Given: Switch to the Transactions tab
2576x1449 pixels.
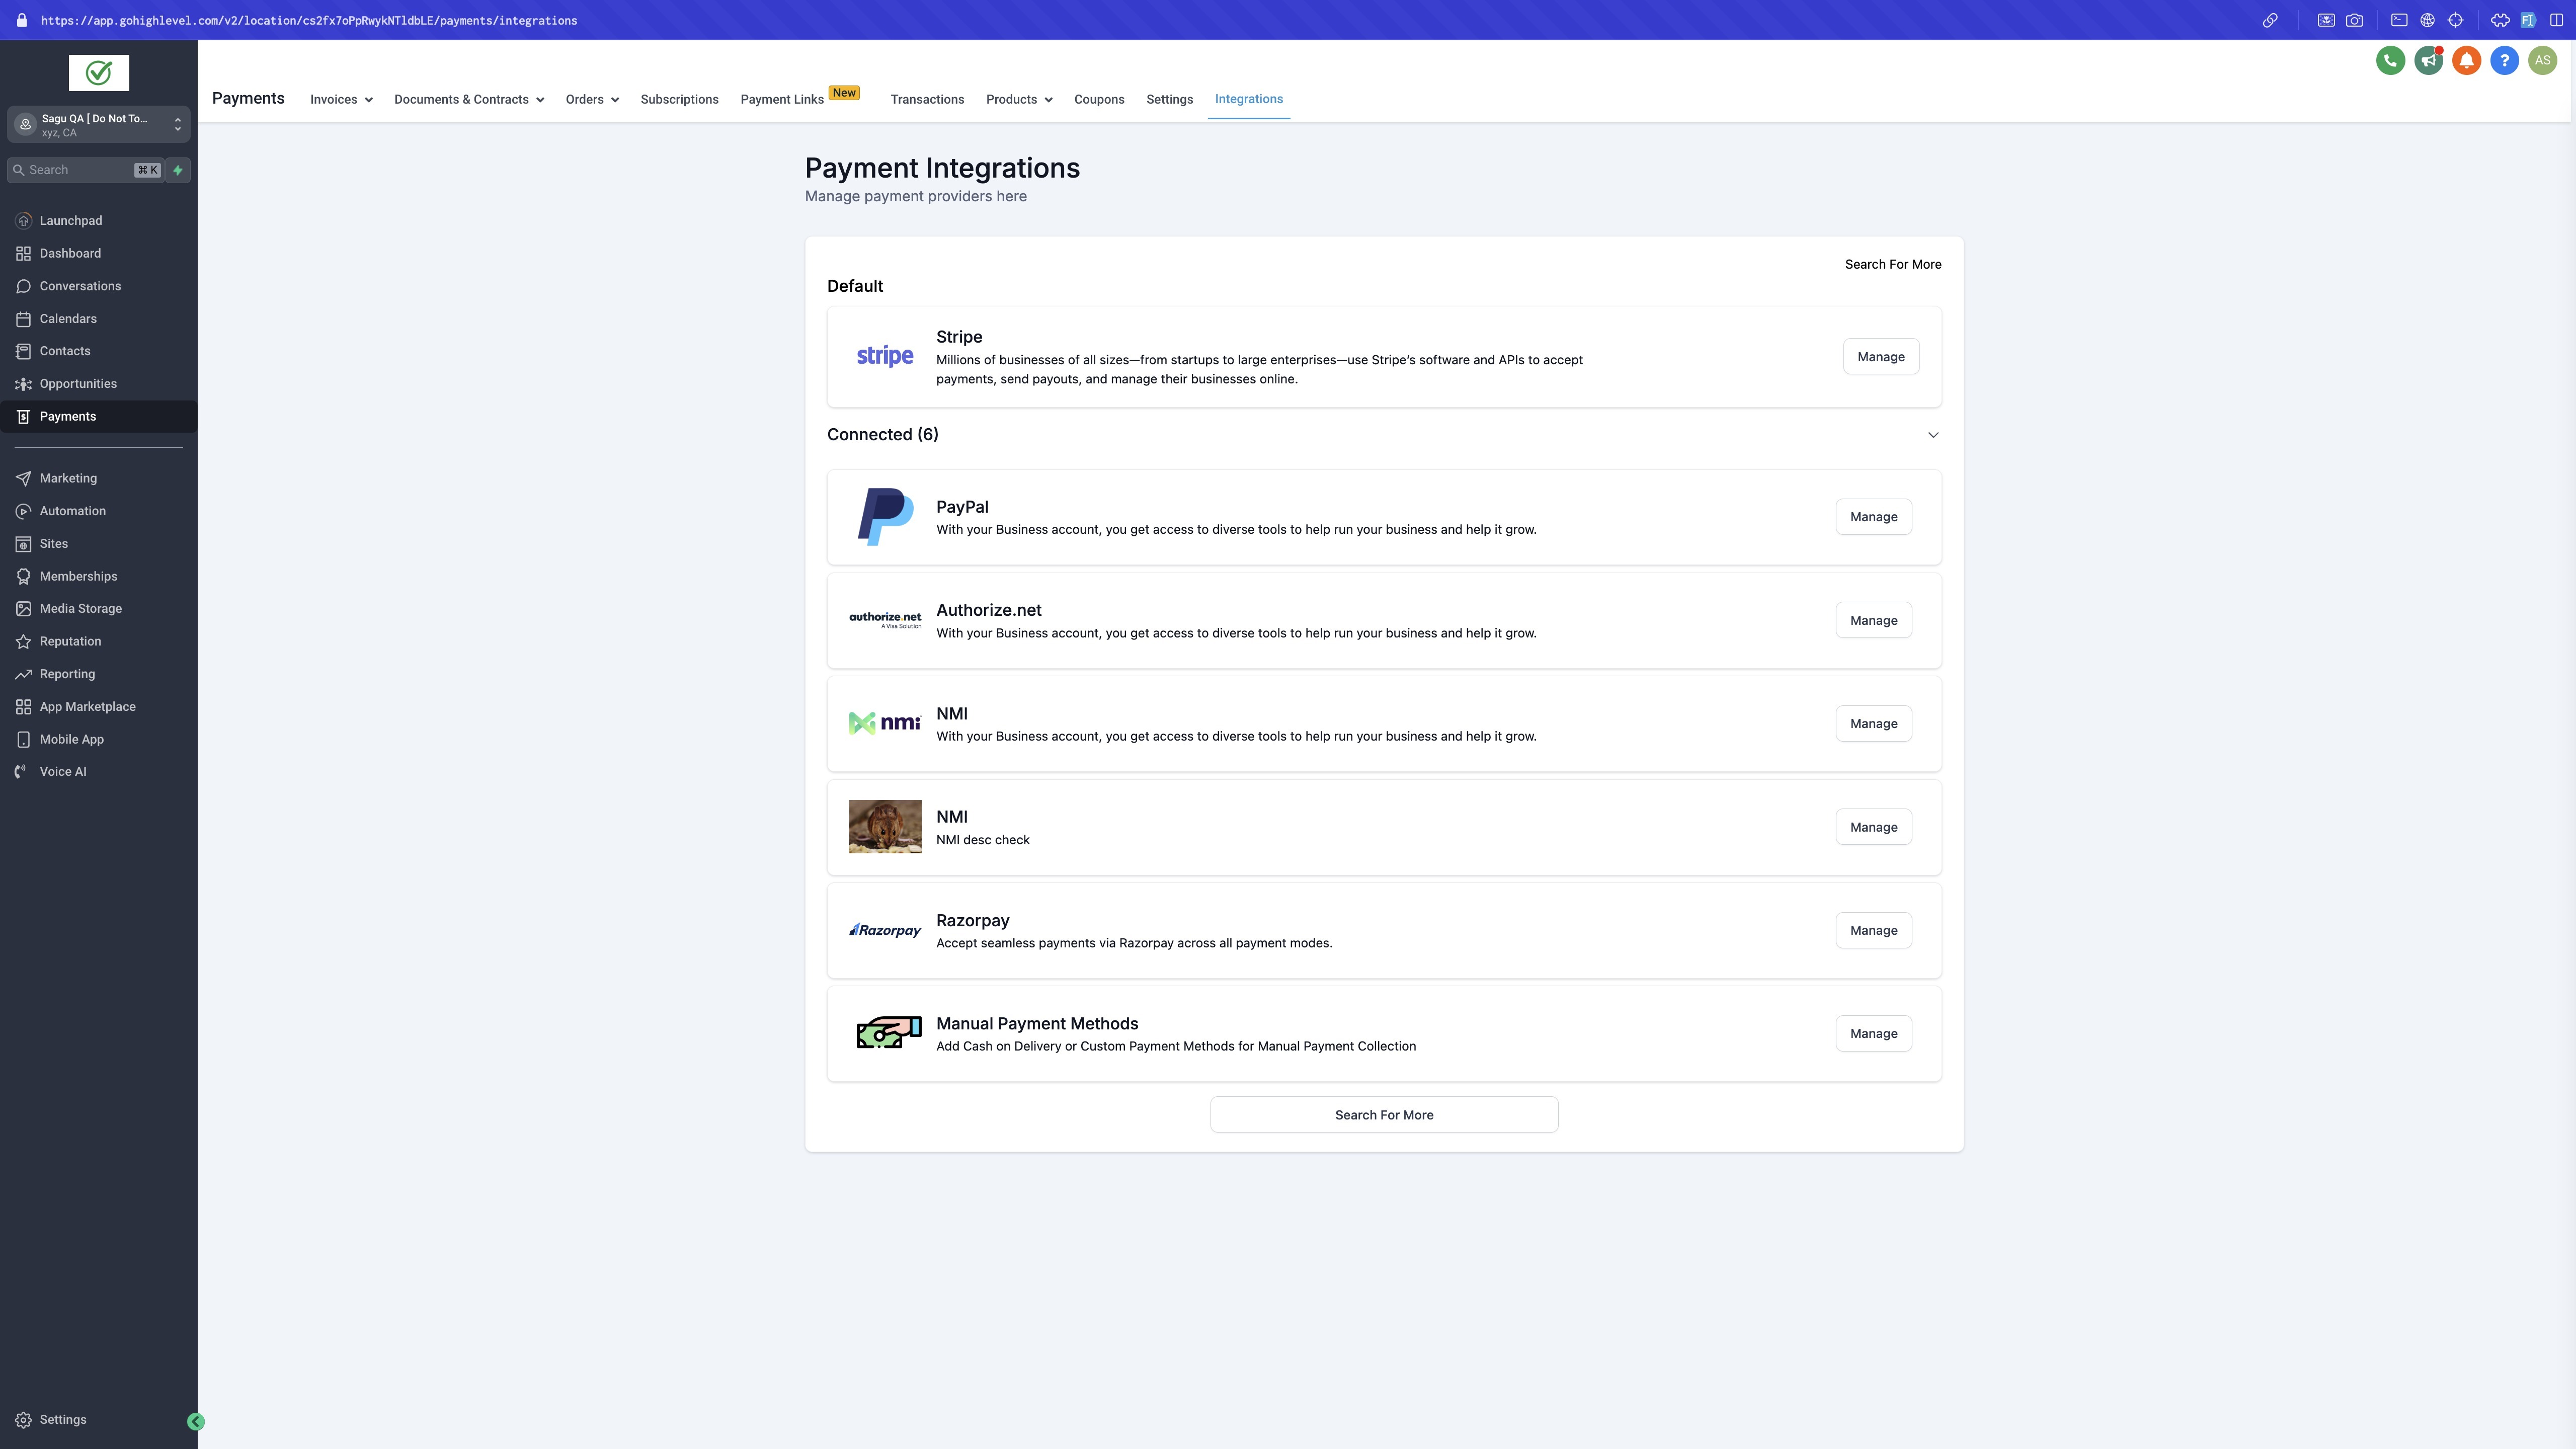Looking at the screenshot, I should pyautogui.click(x=927, y=100).
